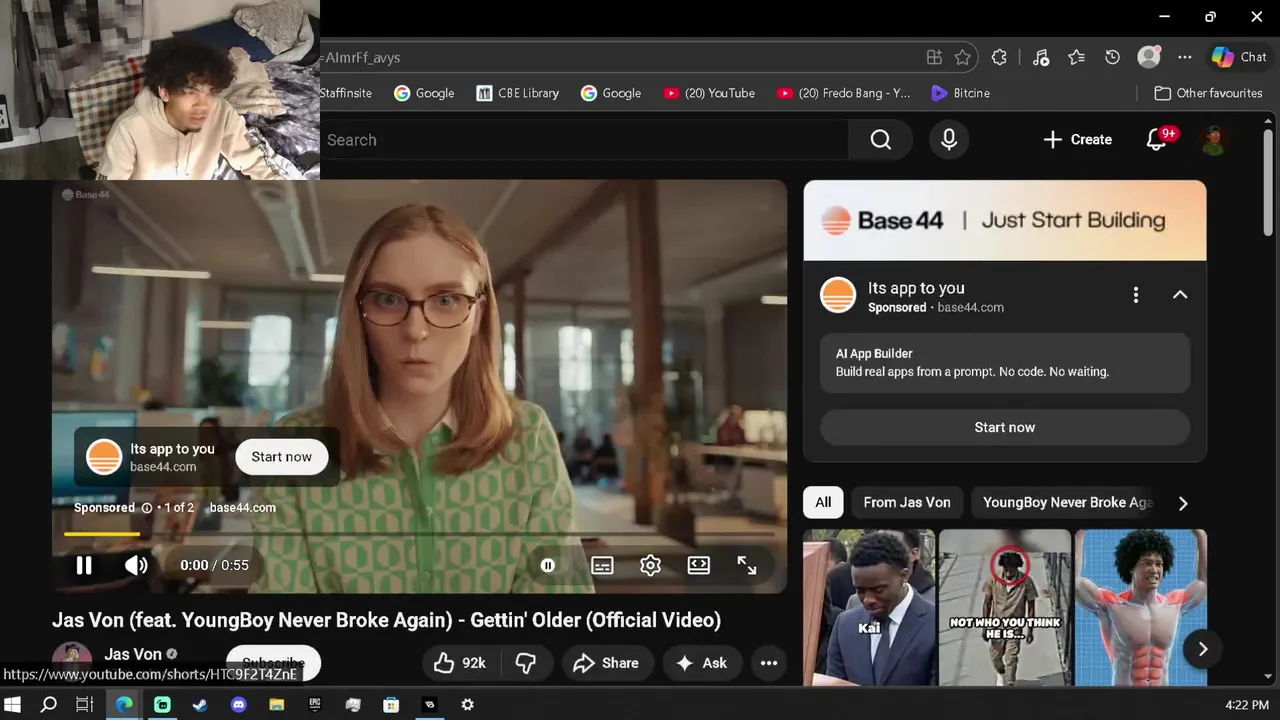Open Windows taskbar search
This screenshot has height=720, width=1280.
(x=48, y=705)
